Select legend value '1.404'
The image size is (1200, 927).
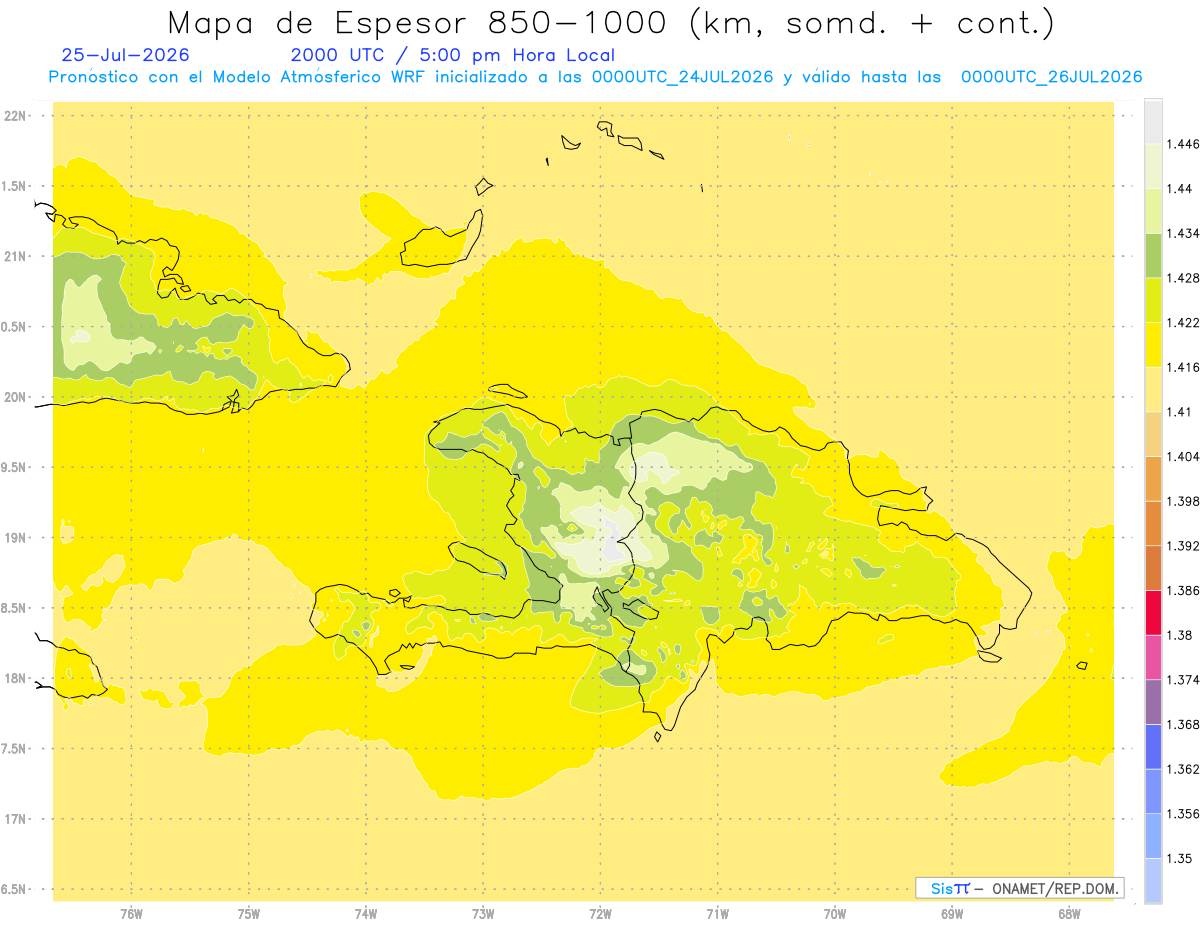[x=1185, y=456]
